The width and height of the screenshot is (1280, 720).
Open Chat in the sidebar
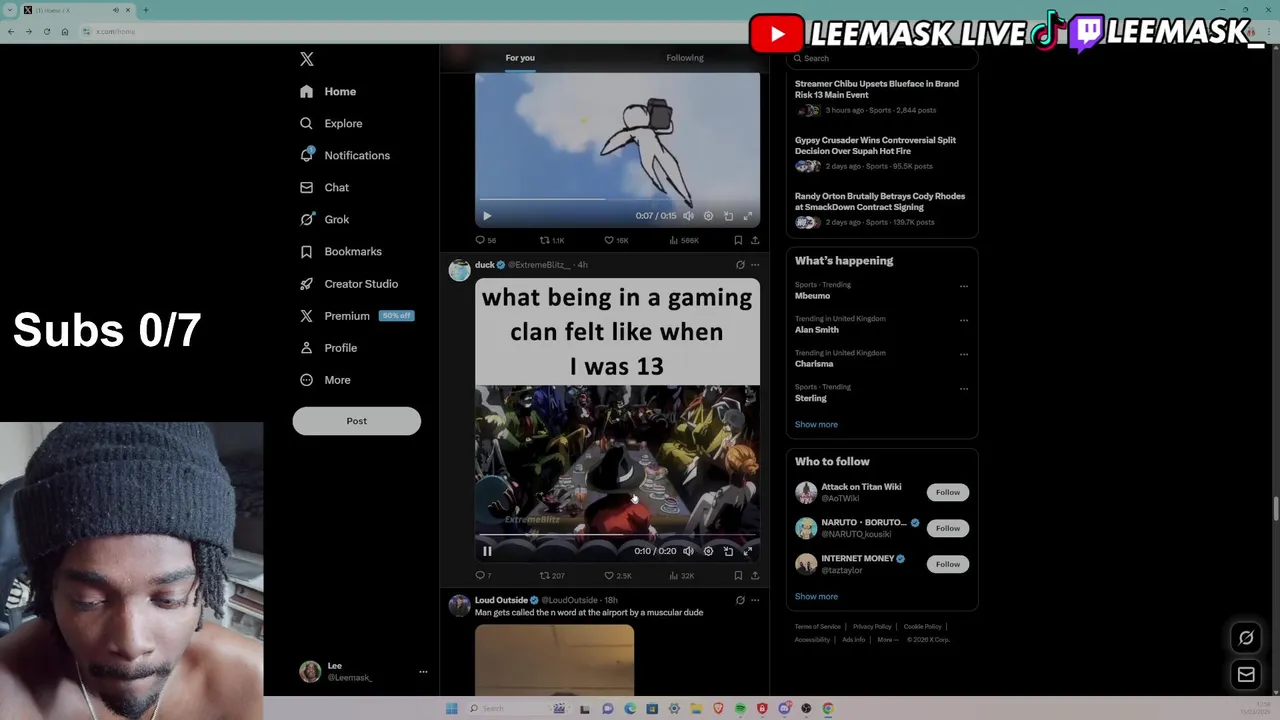click(x=324, y=187)
